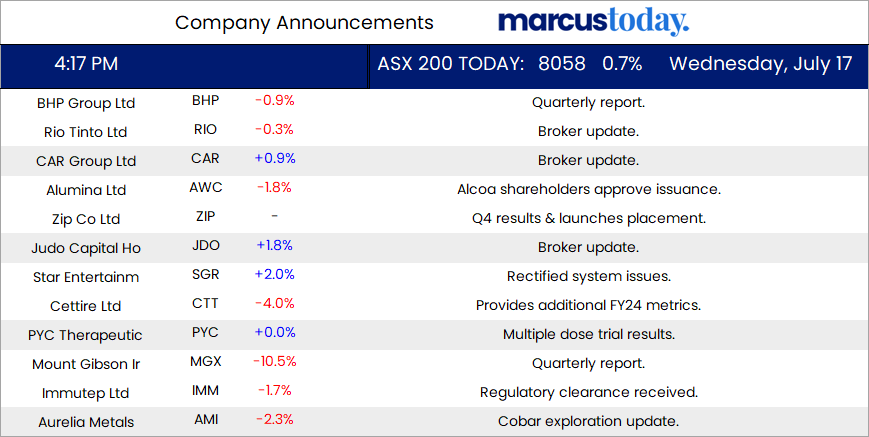
Task: Click the RIO ticker code
Action: tap(205, 130)
